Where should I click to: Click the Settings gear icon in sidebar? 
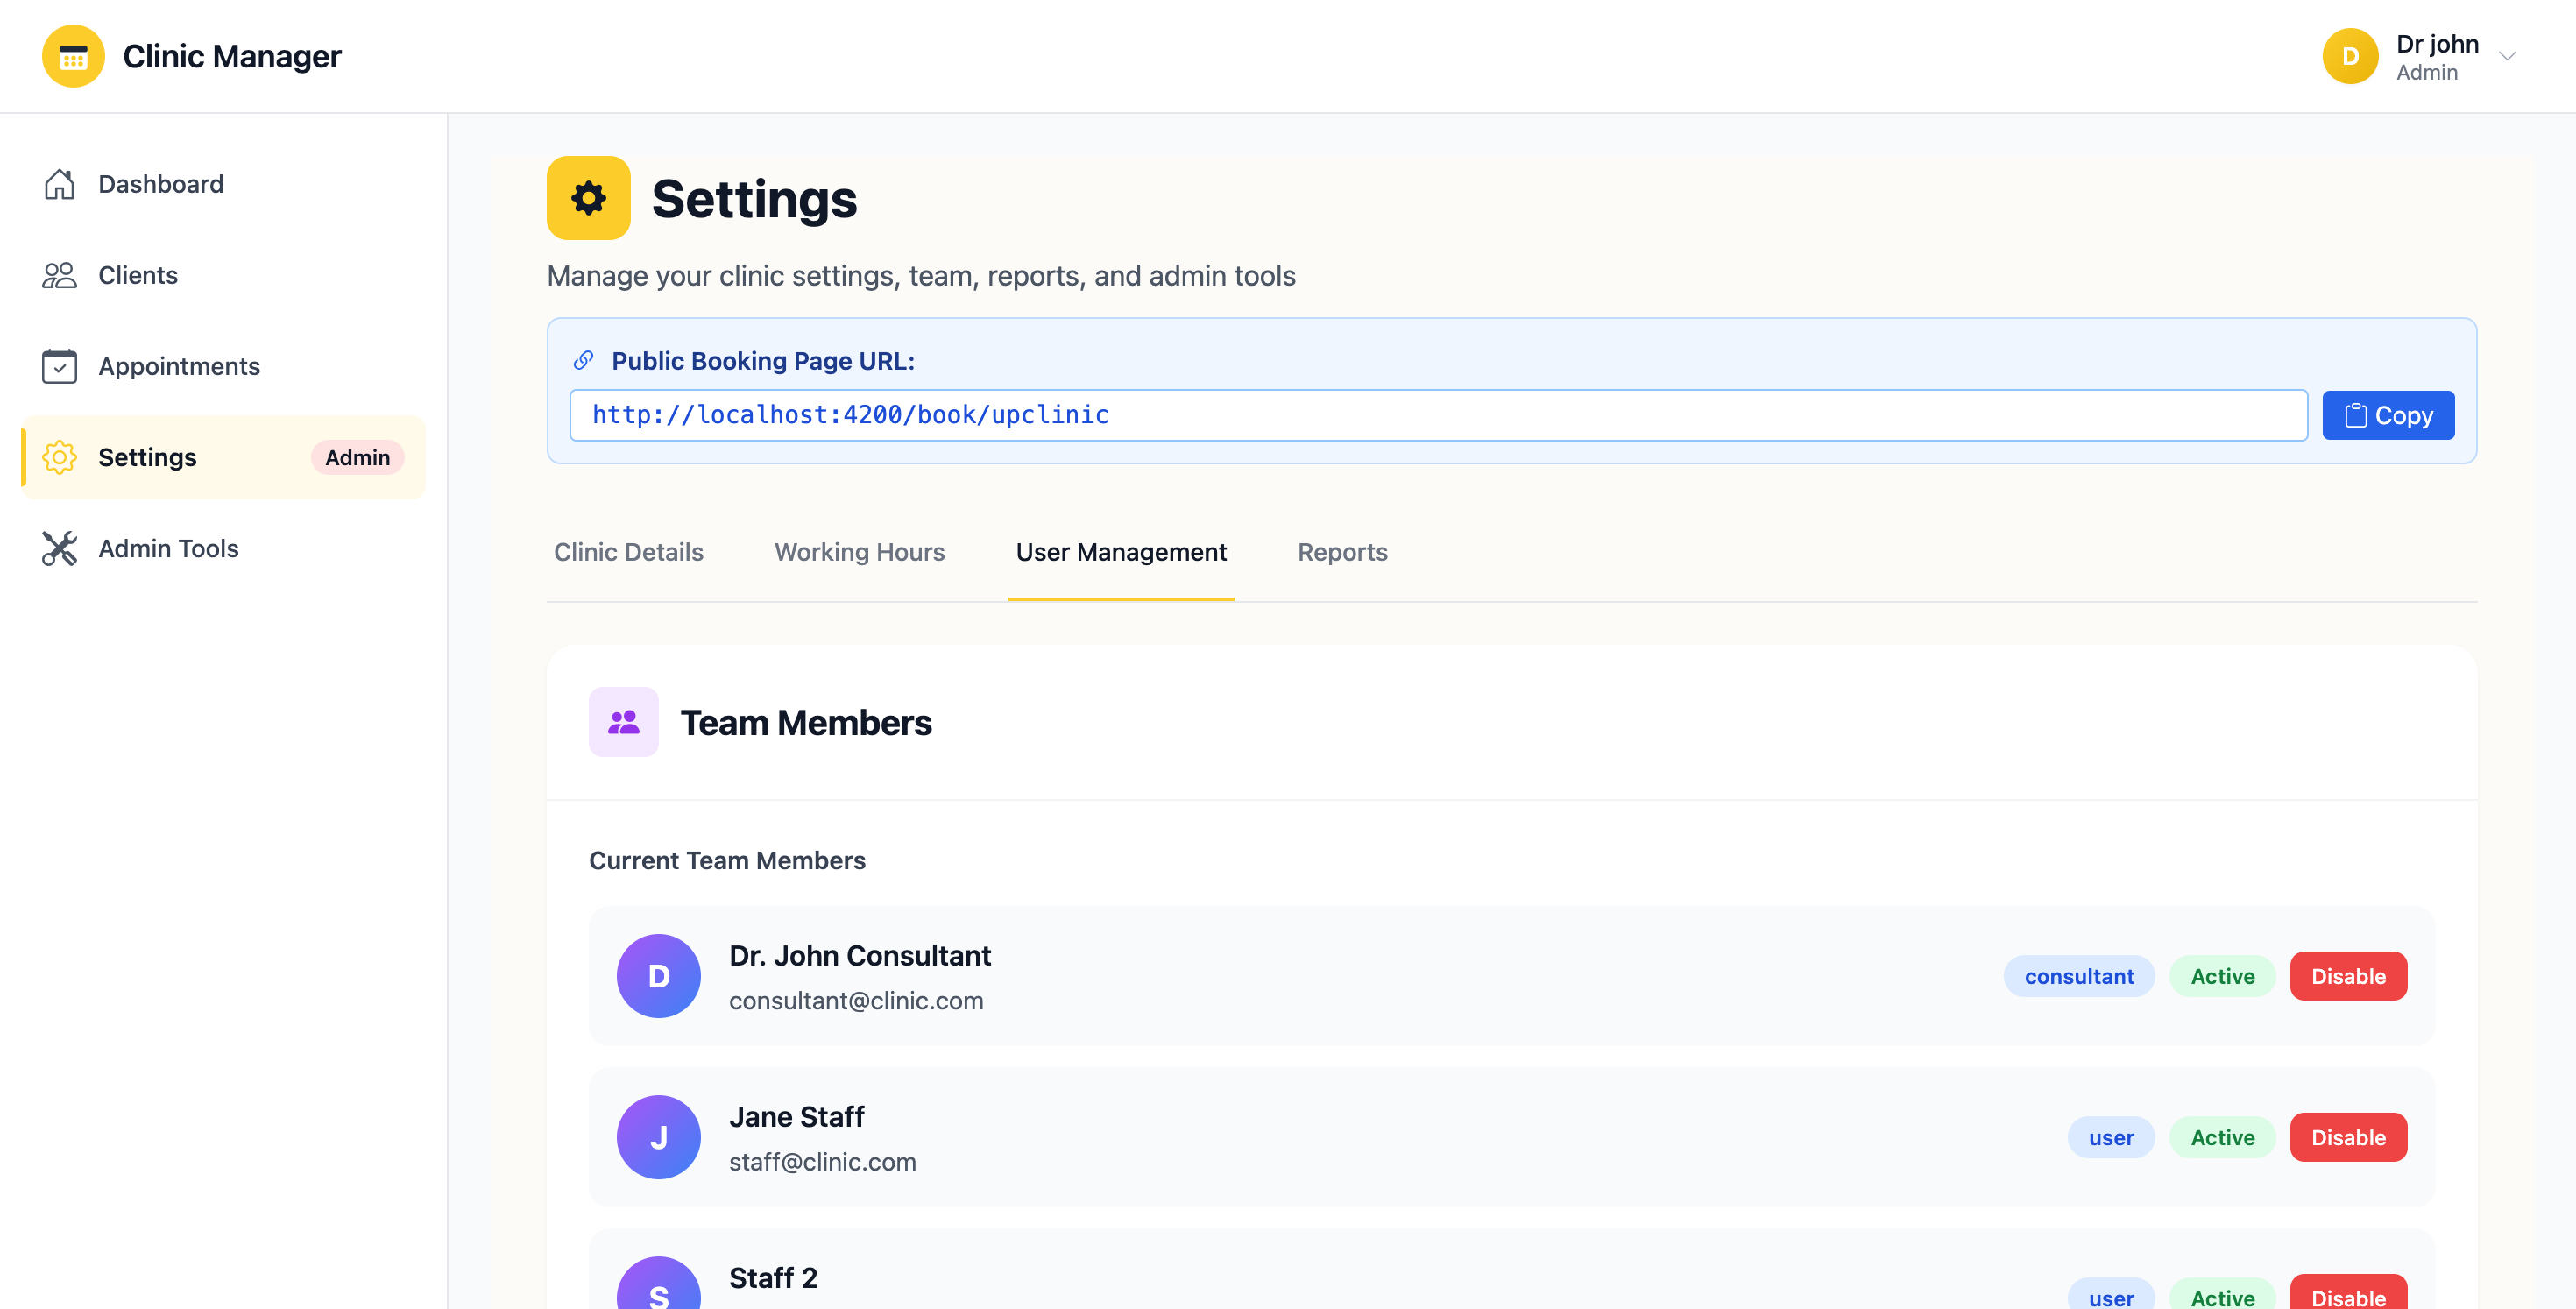coord(60,457)
